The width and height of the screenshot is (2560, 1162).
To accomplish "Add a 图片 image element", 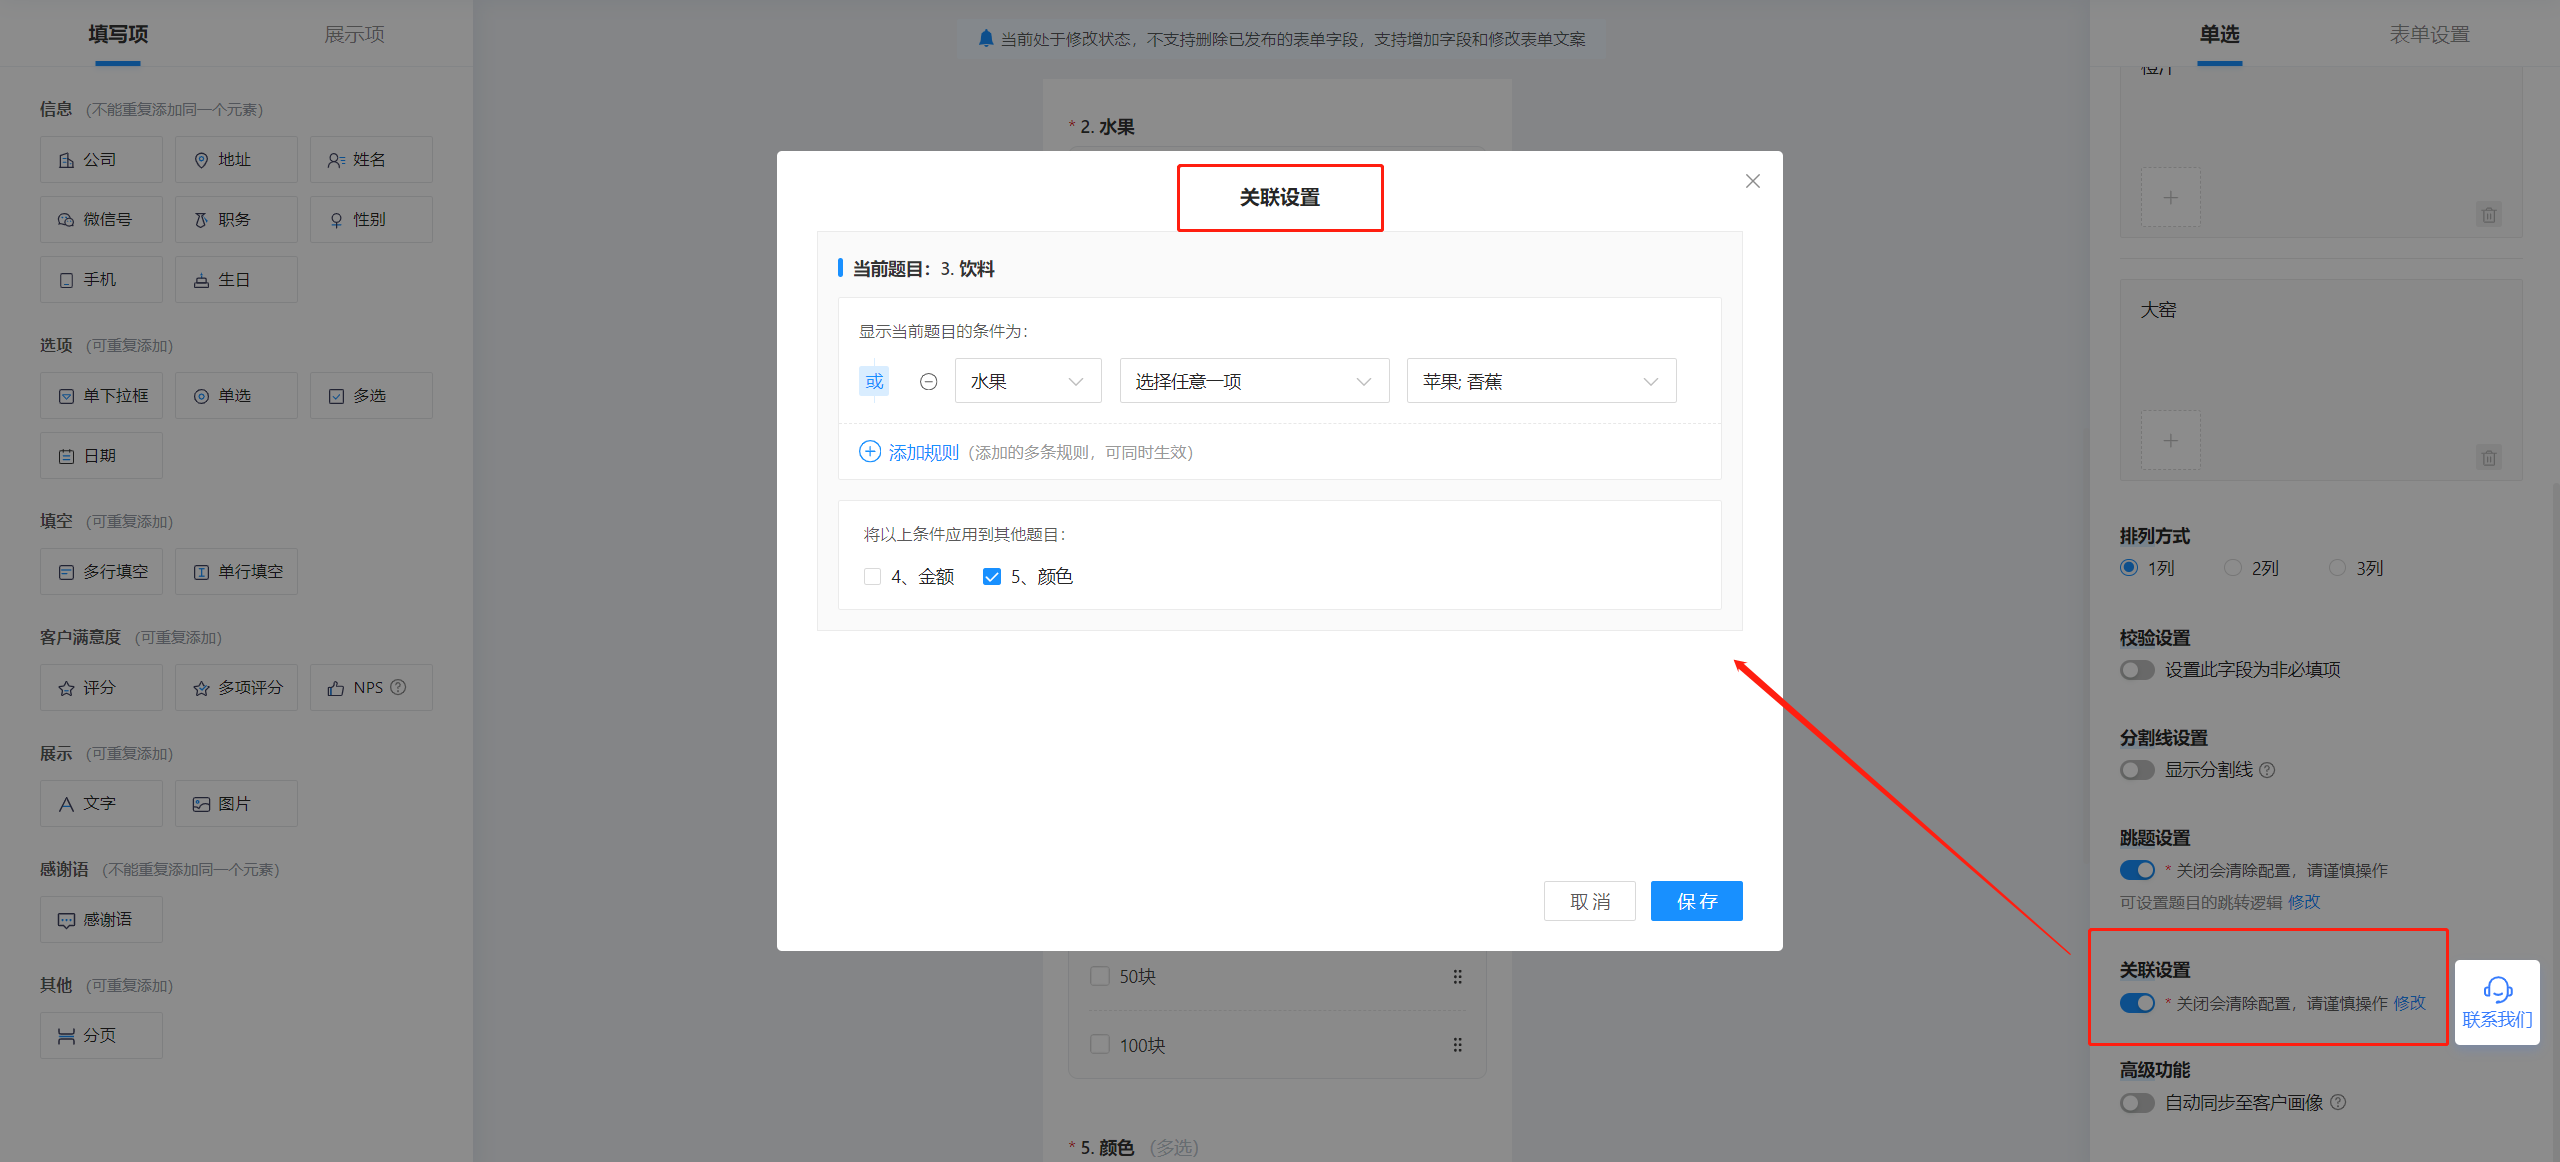I will click(236, 804).
